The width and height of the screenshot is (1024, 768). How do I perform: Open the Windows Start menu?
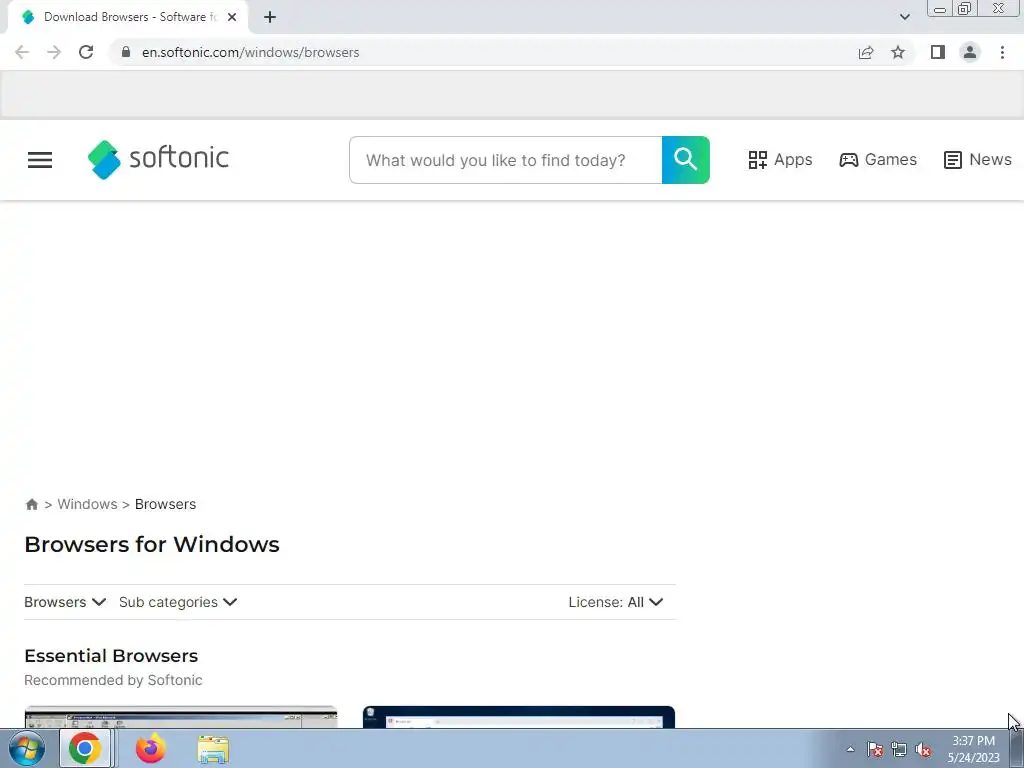(x=27, y=748)
